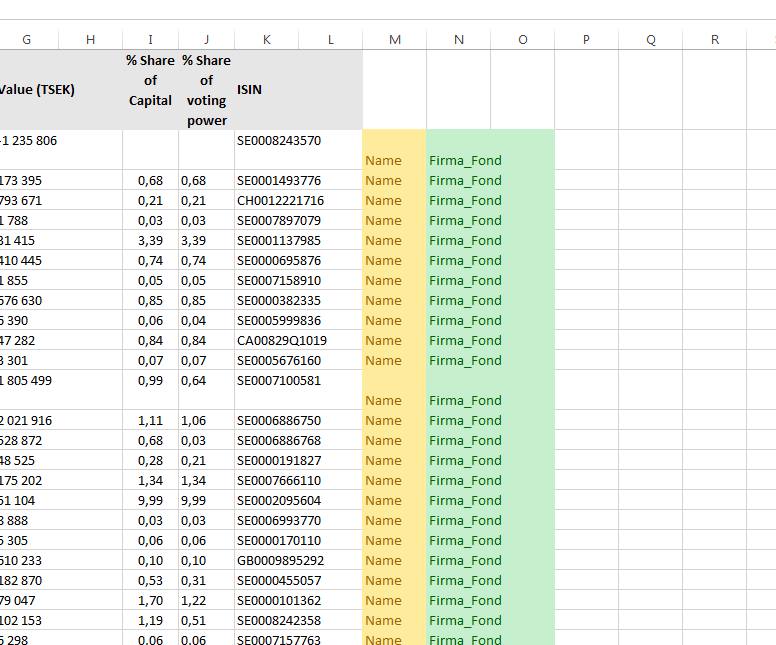
Task: Select the 1,70 Share of Capital cell
Action: (150, 600)
